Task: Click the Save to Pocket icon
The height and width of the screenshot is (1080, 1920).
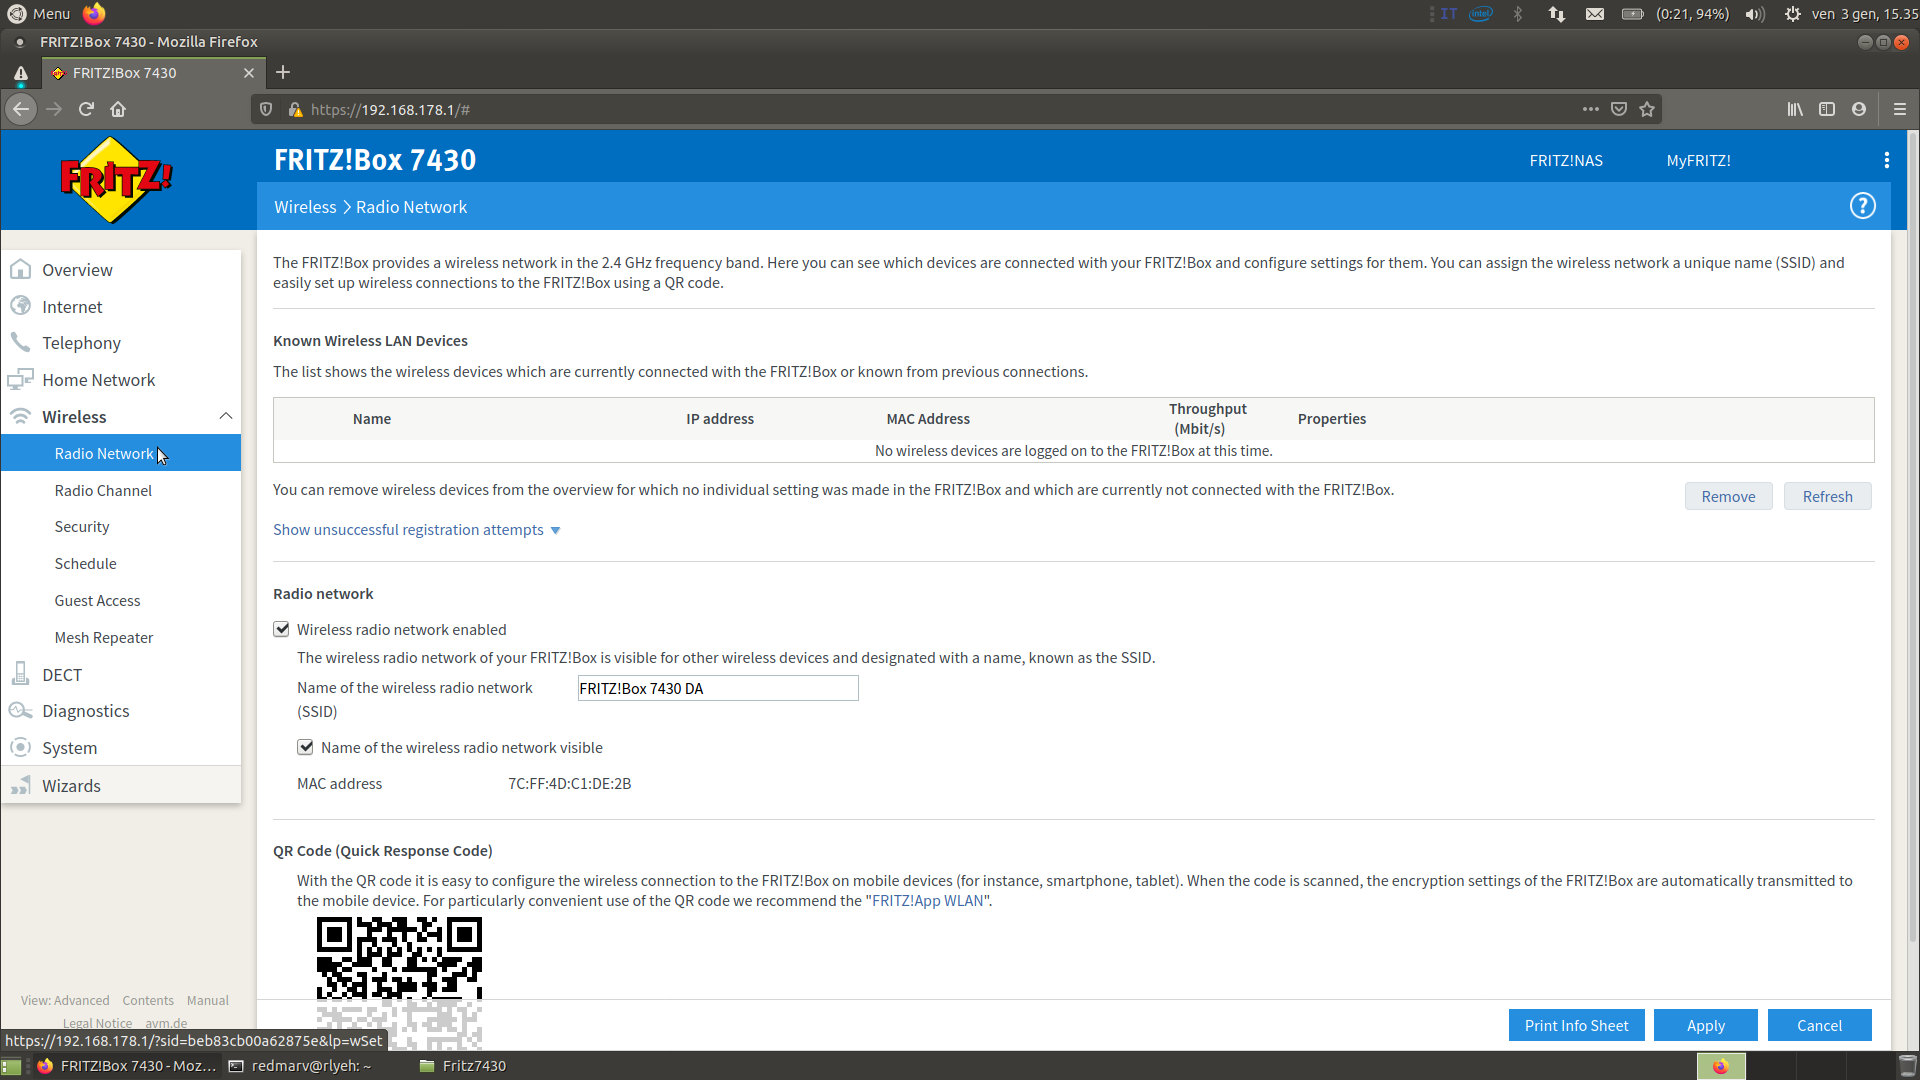Action: pyautogui.click(x=1619, y=109)
